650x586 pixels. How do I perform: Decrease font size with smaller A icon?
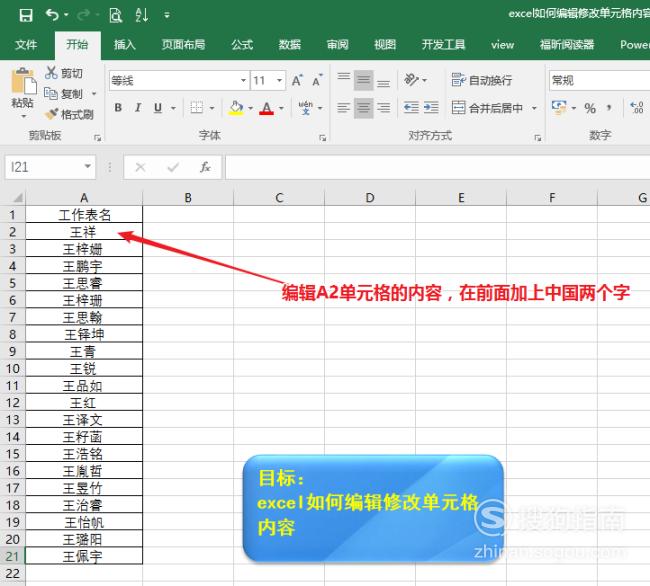[x=317, y=80]
